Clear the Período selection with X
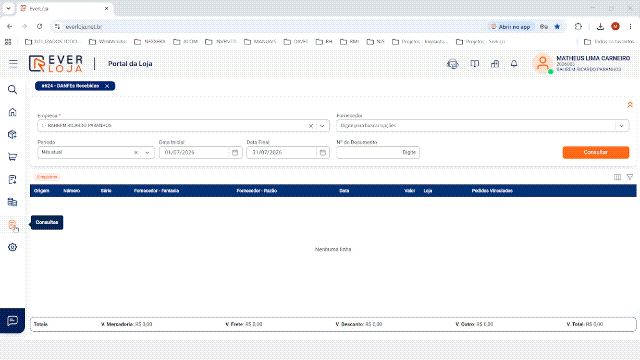640x360 pixels. click(x=136, y=152)
